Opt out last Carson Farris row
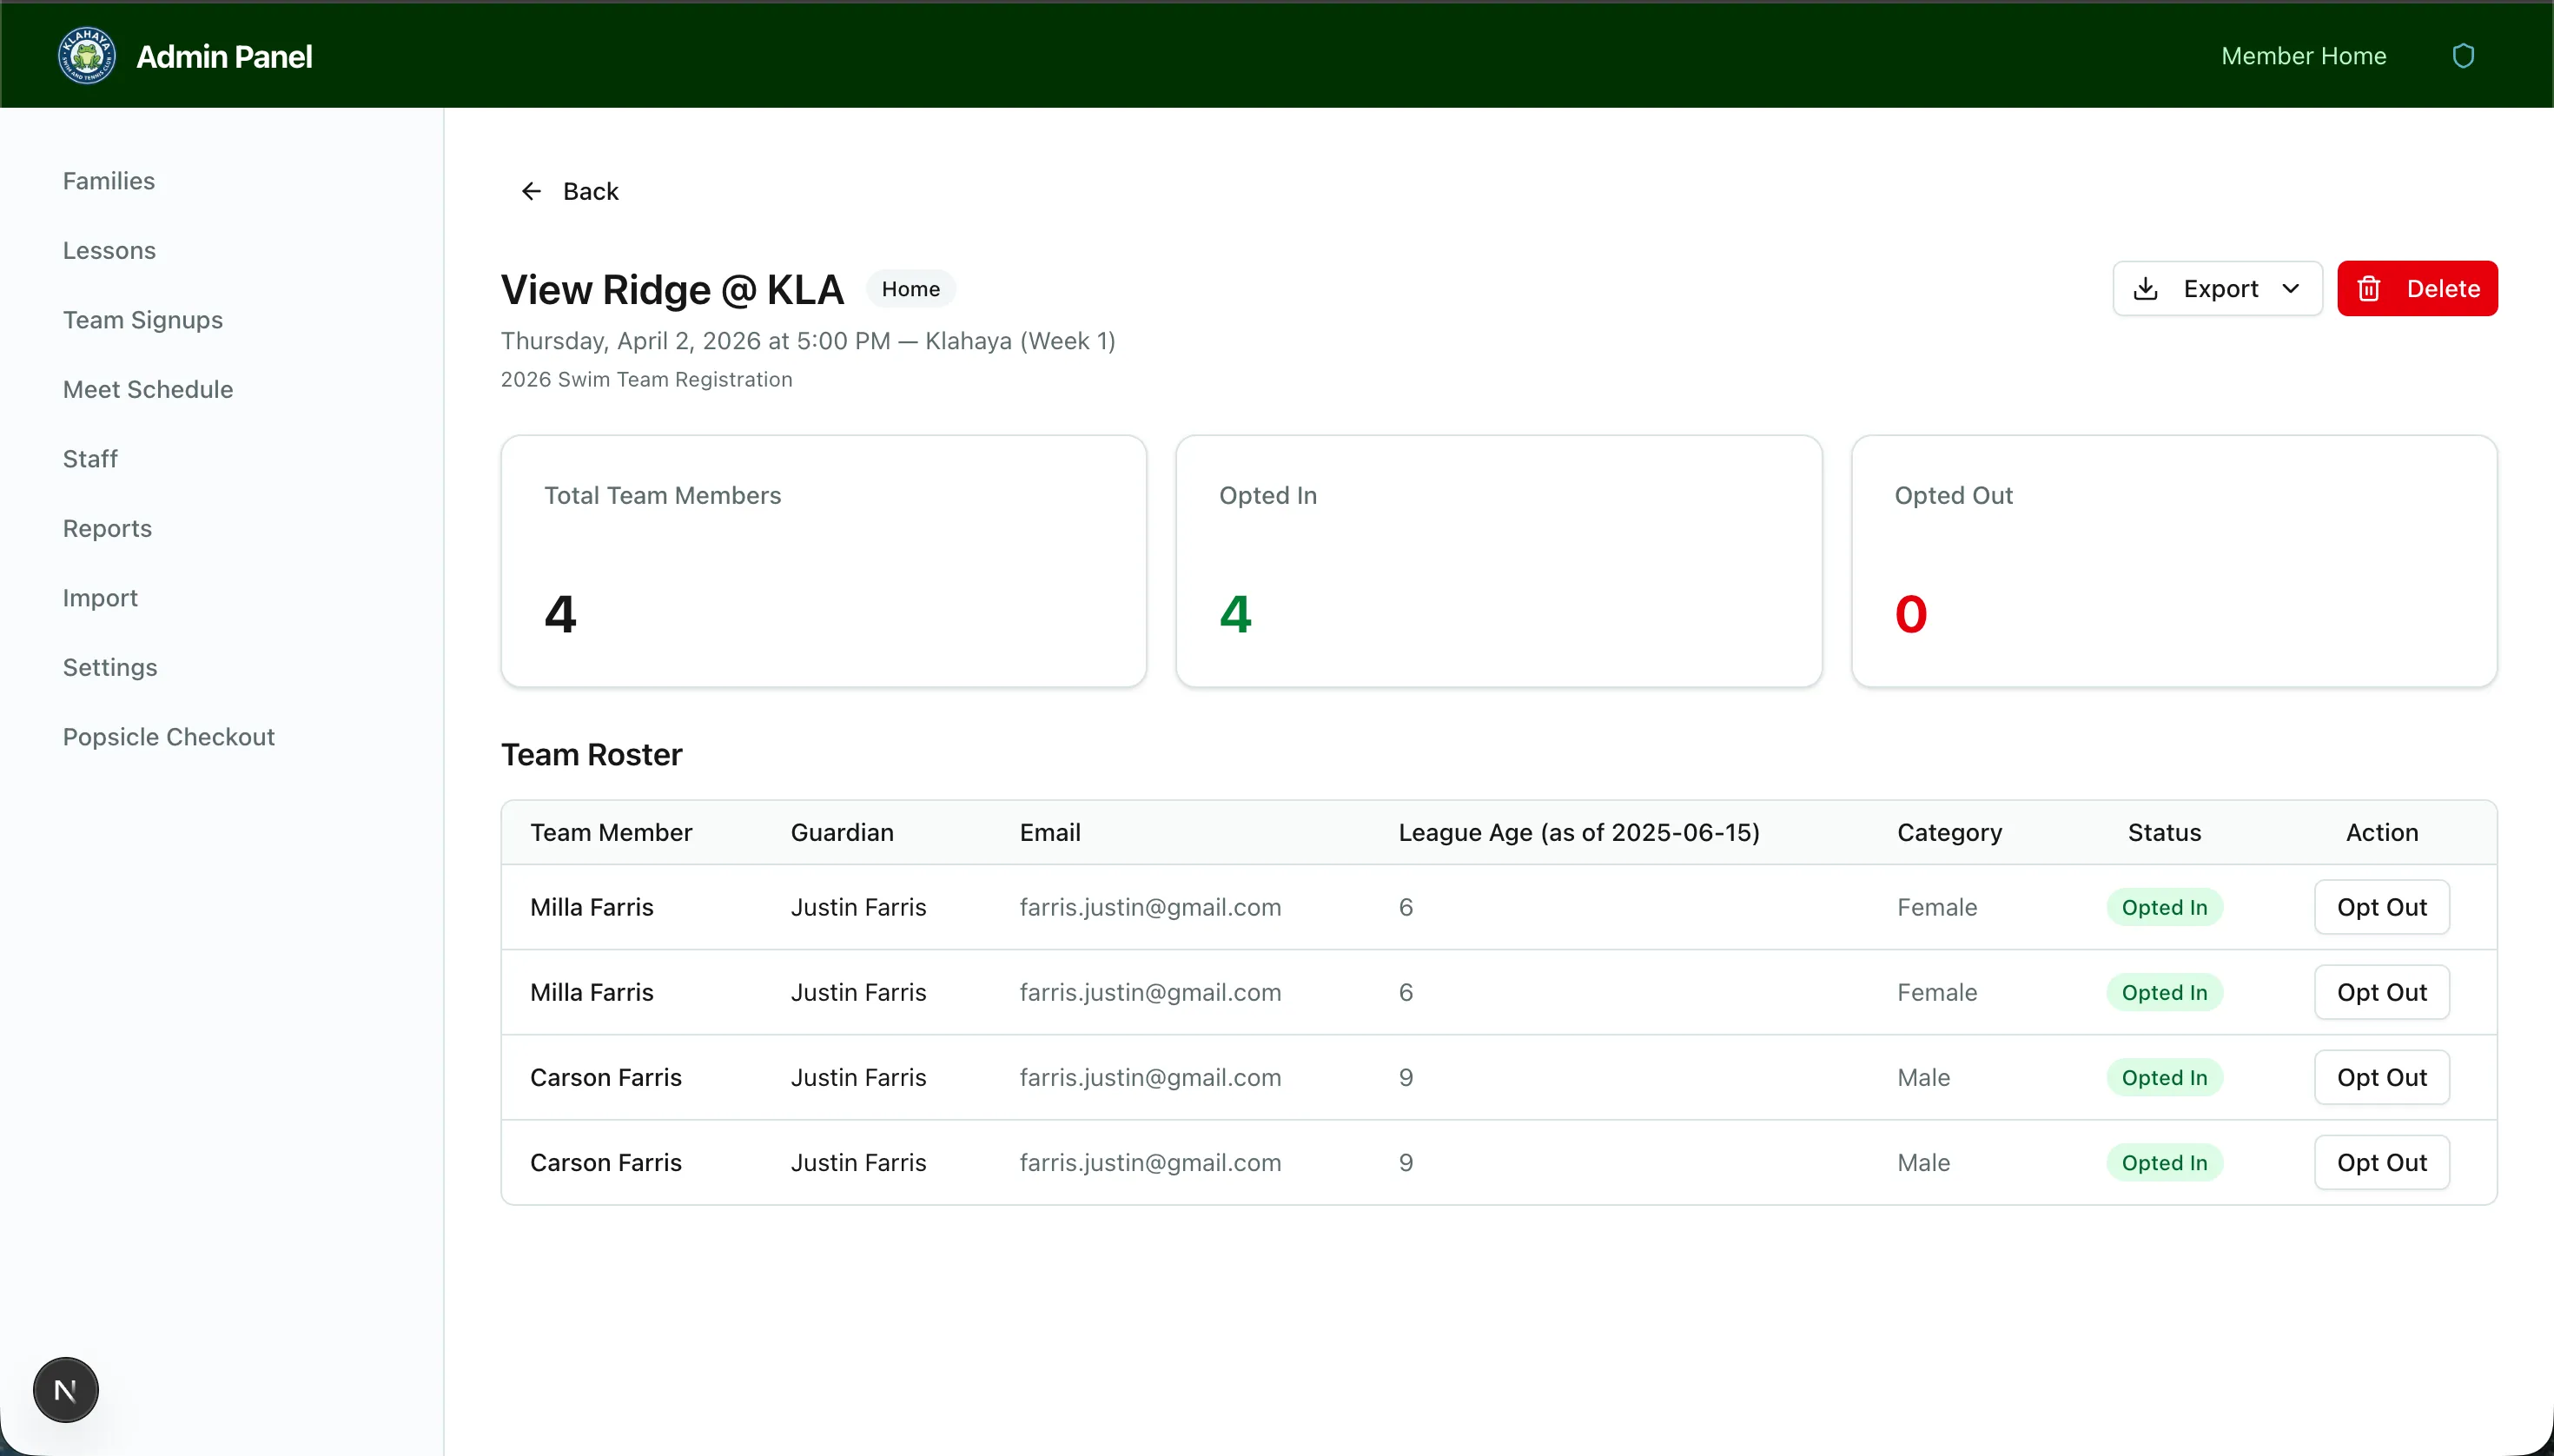 coord(2381,1162)
